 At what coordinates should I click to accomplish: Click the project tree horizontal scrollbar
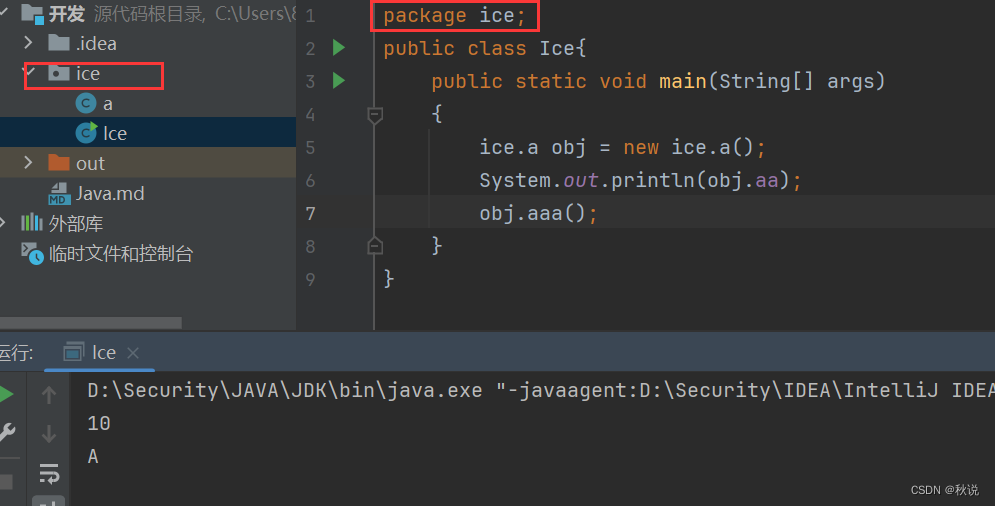point(91,323)
